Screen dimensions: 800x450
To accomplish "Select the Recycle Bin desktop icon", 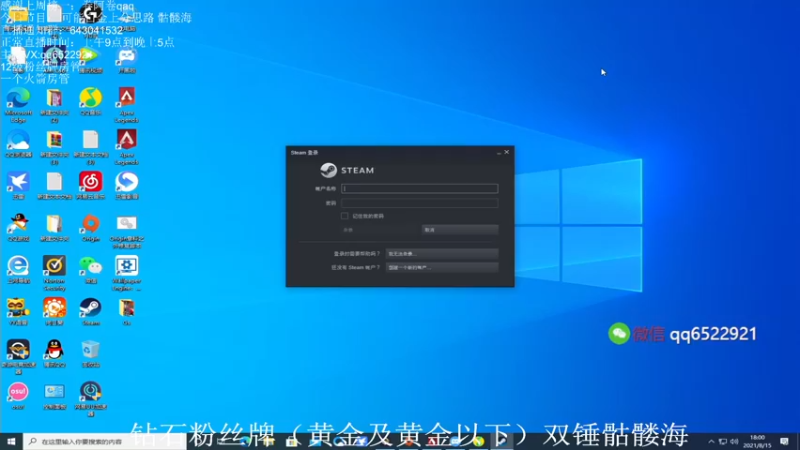I will click(x=90, y=354).
